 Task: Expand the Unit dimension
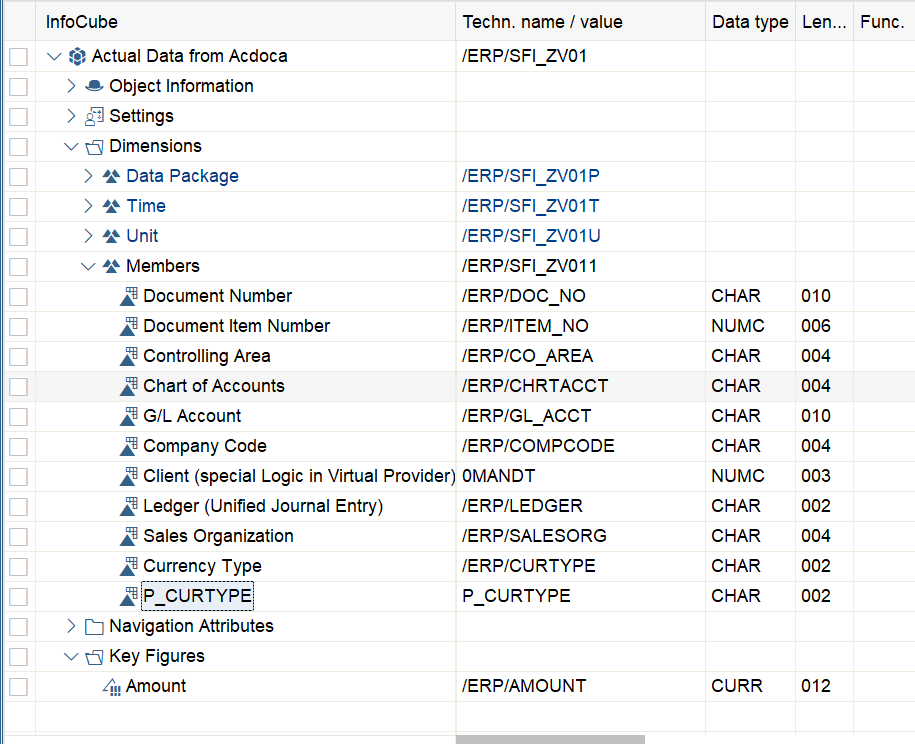click(88, 236)
